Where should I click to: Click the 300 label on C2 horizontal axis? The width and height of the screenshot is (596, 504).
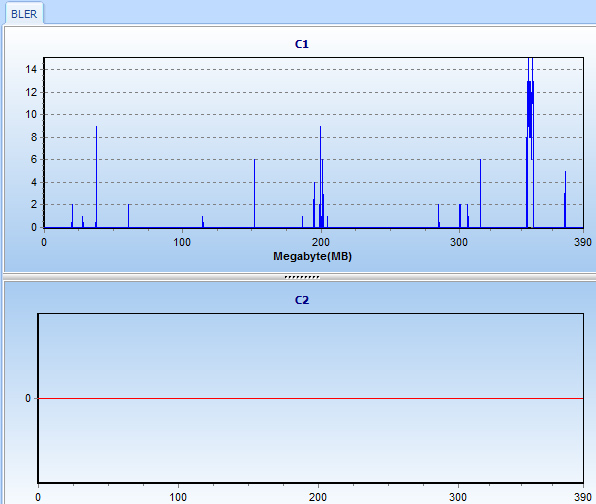point(458,497)
